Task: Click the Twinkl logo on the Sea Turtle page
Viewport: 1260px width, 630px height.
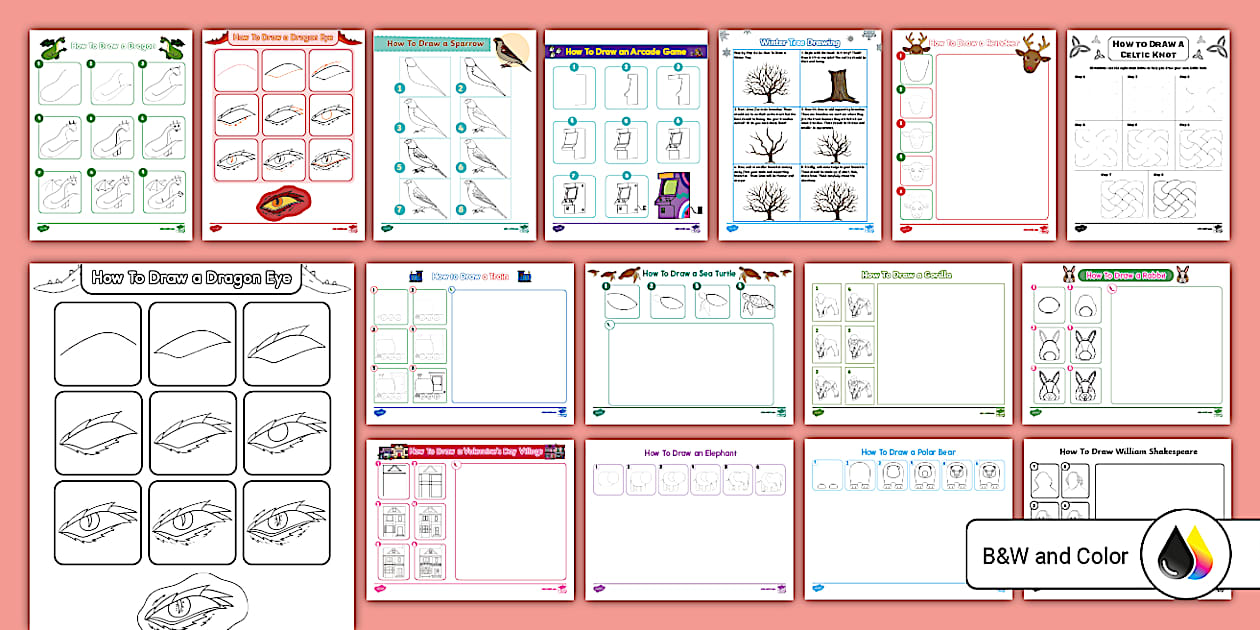Action: (x=598, y=411)
